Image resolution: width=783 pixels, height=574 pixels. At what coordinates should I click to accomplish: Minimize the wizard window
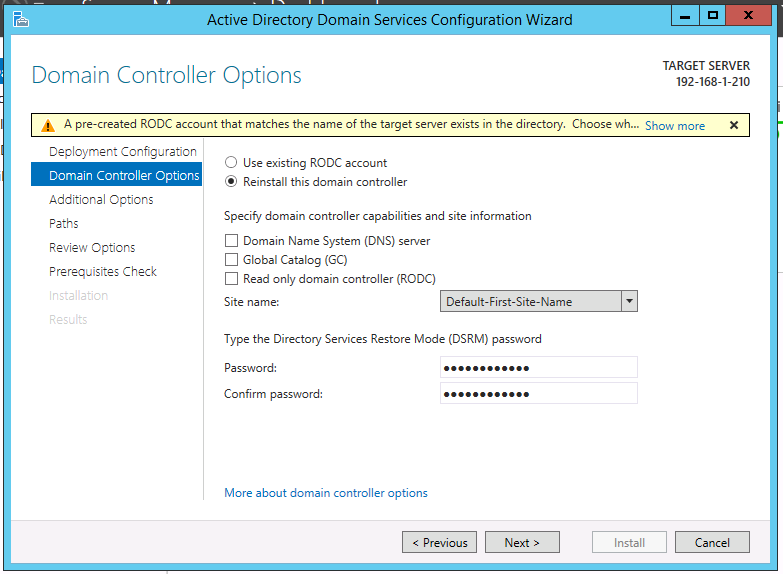click(685, 16)
